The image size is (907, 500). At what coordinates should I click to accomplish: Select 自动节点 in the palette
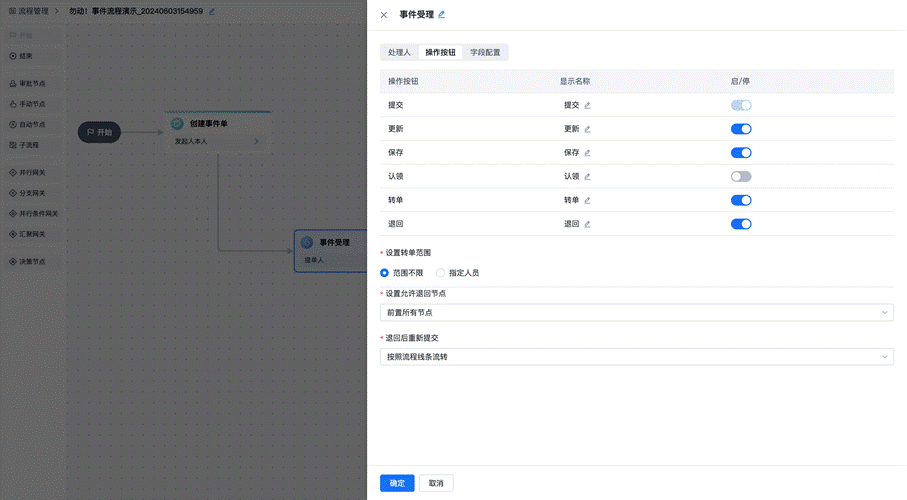coord(27,124)
